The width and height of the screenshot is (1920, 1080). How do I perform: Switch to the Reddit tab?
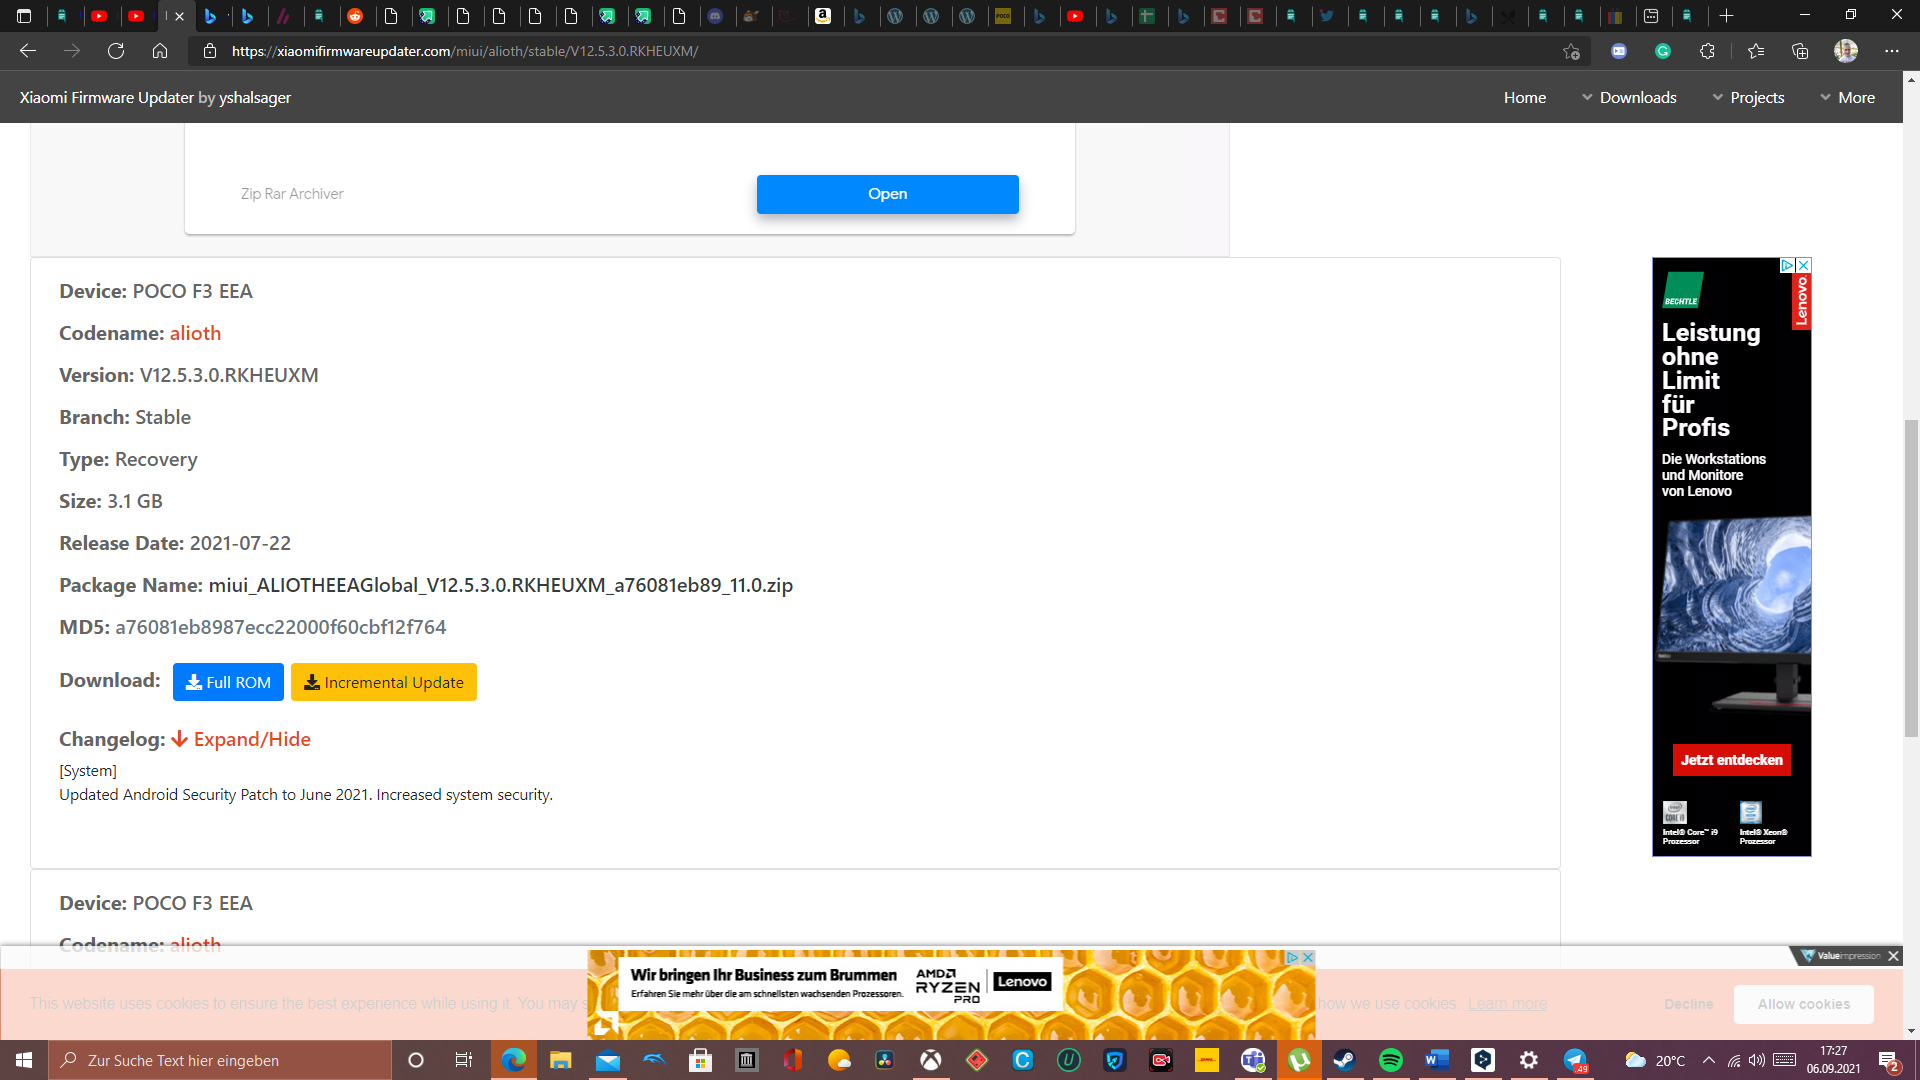tap(355, 16)
